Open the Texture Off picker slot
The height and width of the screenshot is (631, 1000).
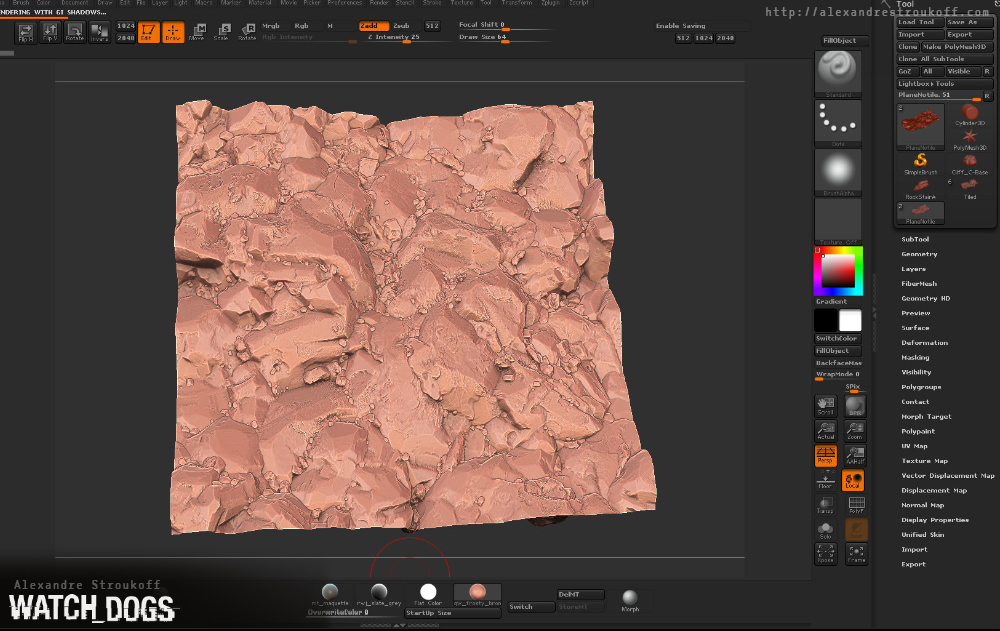click(837, 221)
